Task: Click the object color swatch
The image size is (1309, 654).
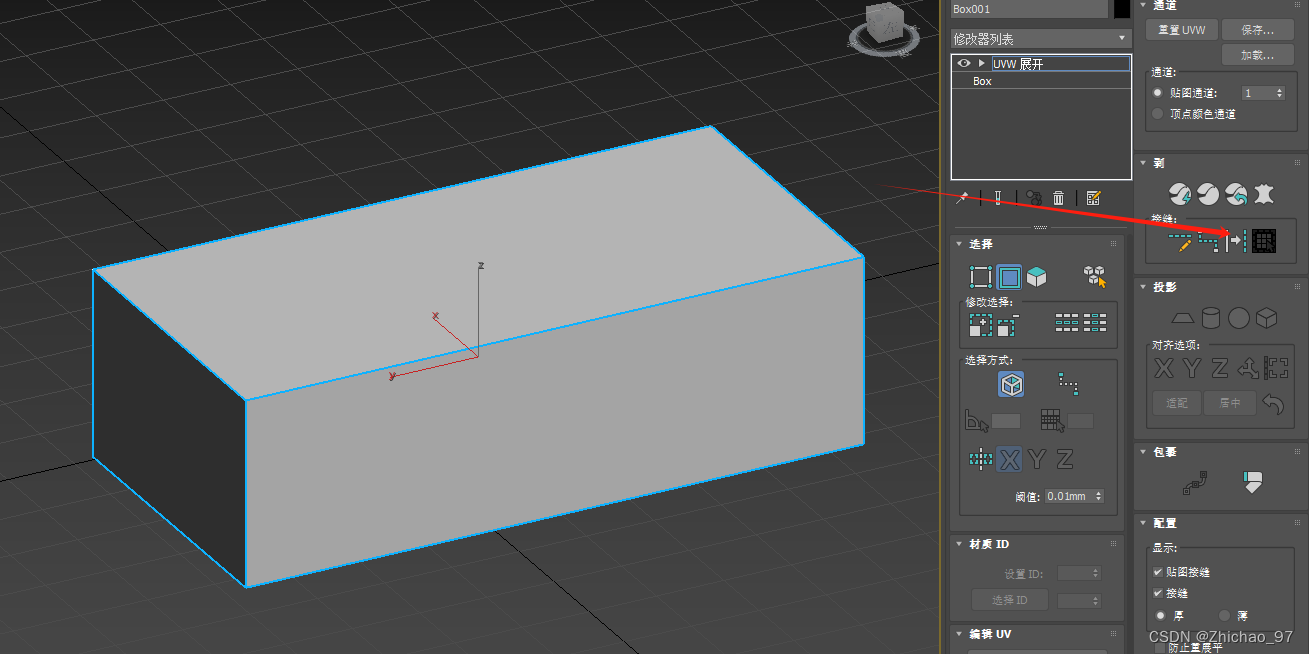Action: coord(1122,8)
